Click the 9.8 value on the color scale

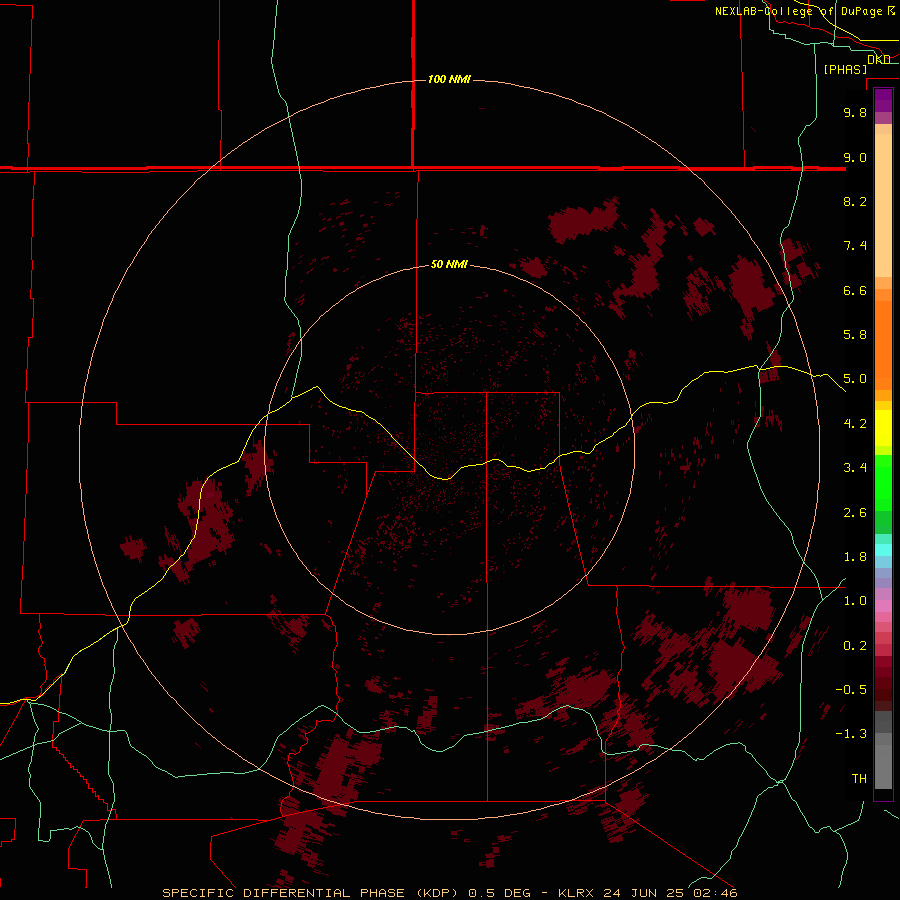(855, 112)
